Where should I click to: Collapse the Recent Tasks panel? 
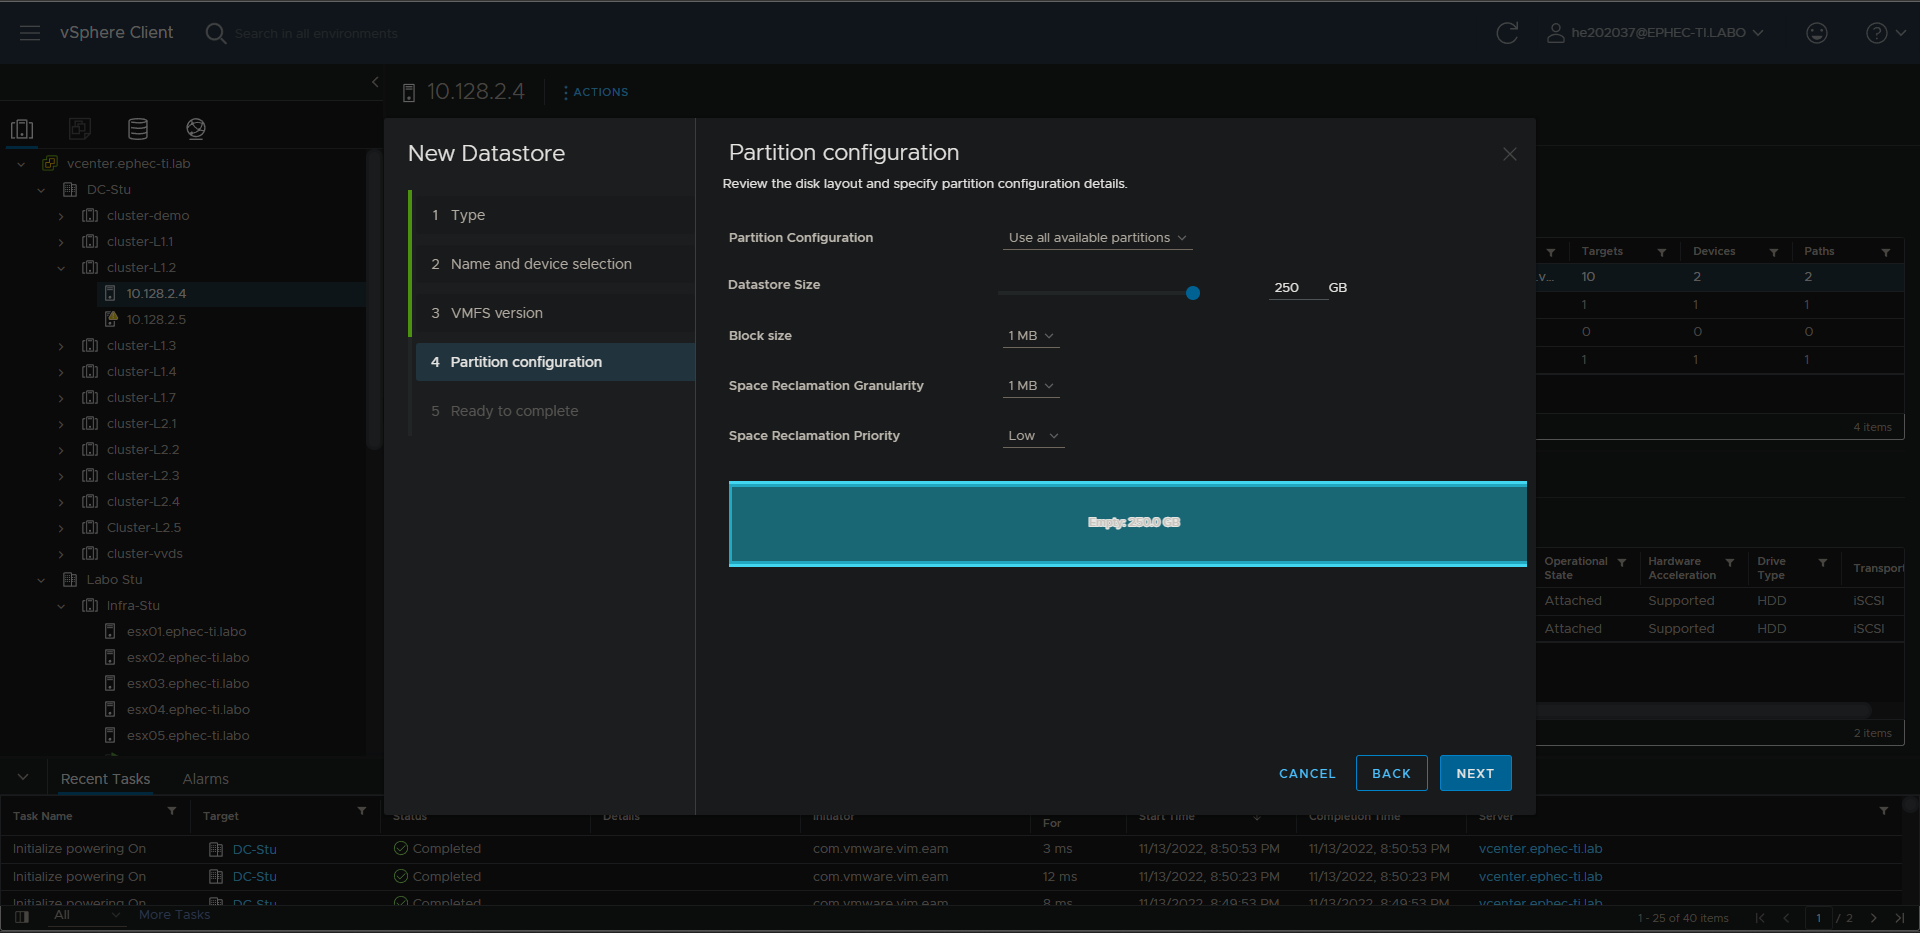click(23, 778)
